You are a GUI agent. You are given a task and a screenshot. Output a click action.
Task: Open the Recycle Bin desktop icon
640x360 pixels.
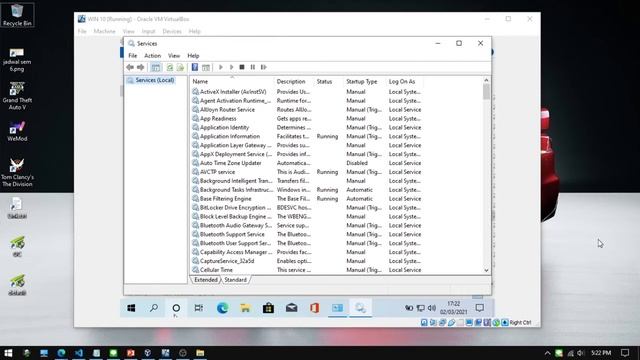click(17, 15)
